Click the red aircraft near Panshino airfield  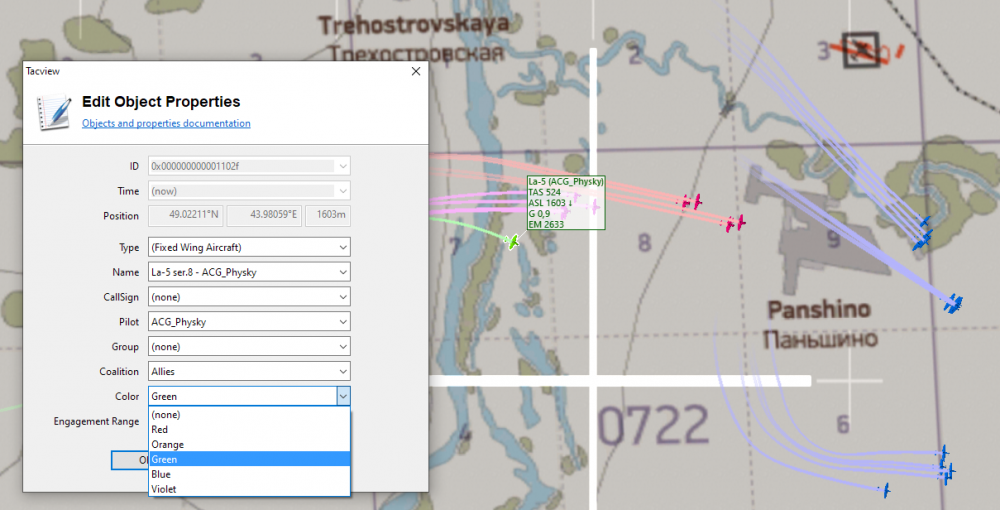click(x=733, y=223)
